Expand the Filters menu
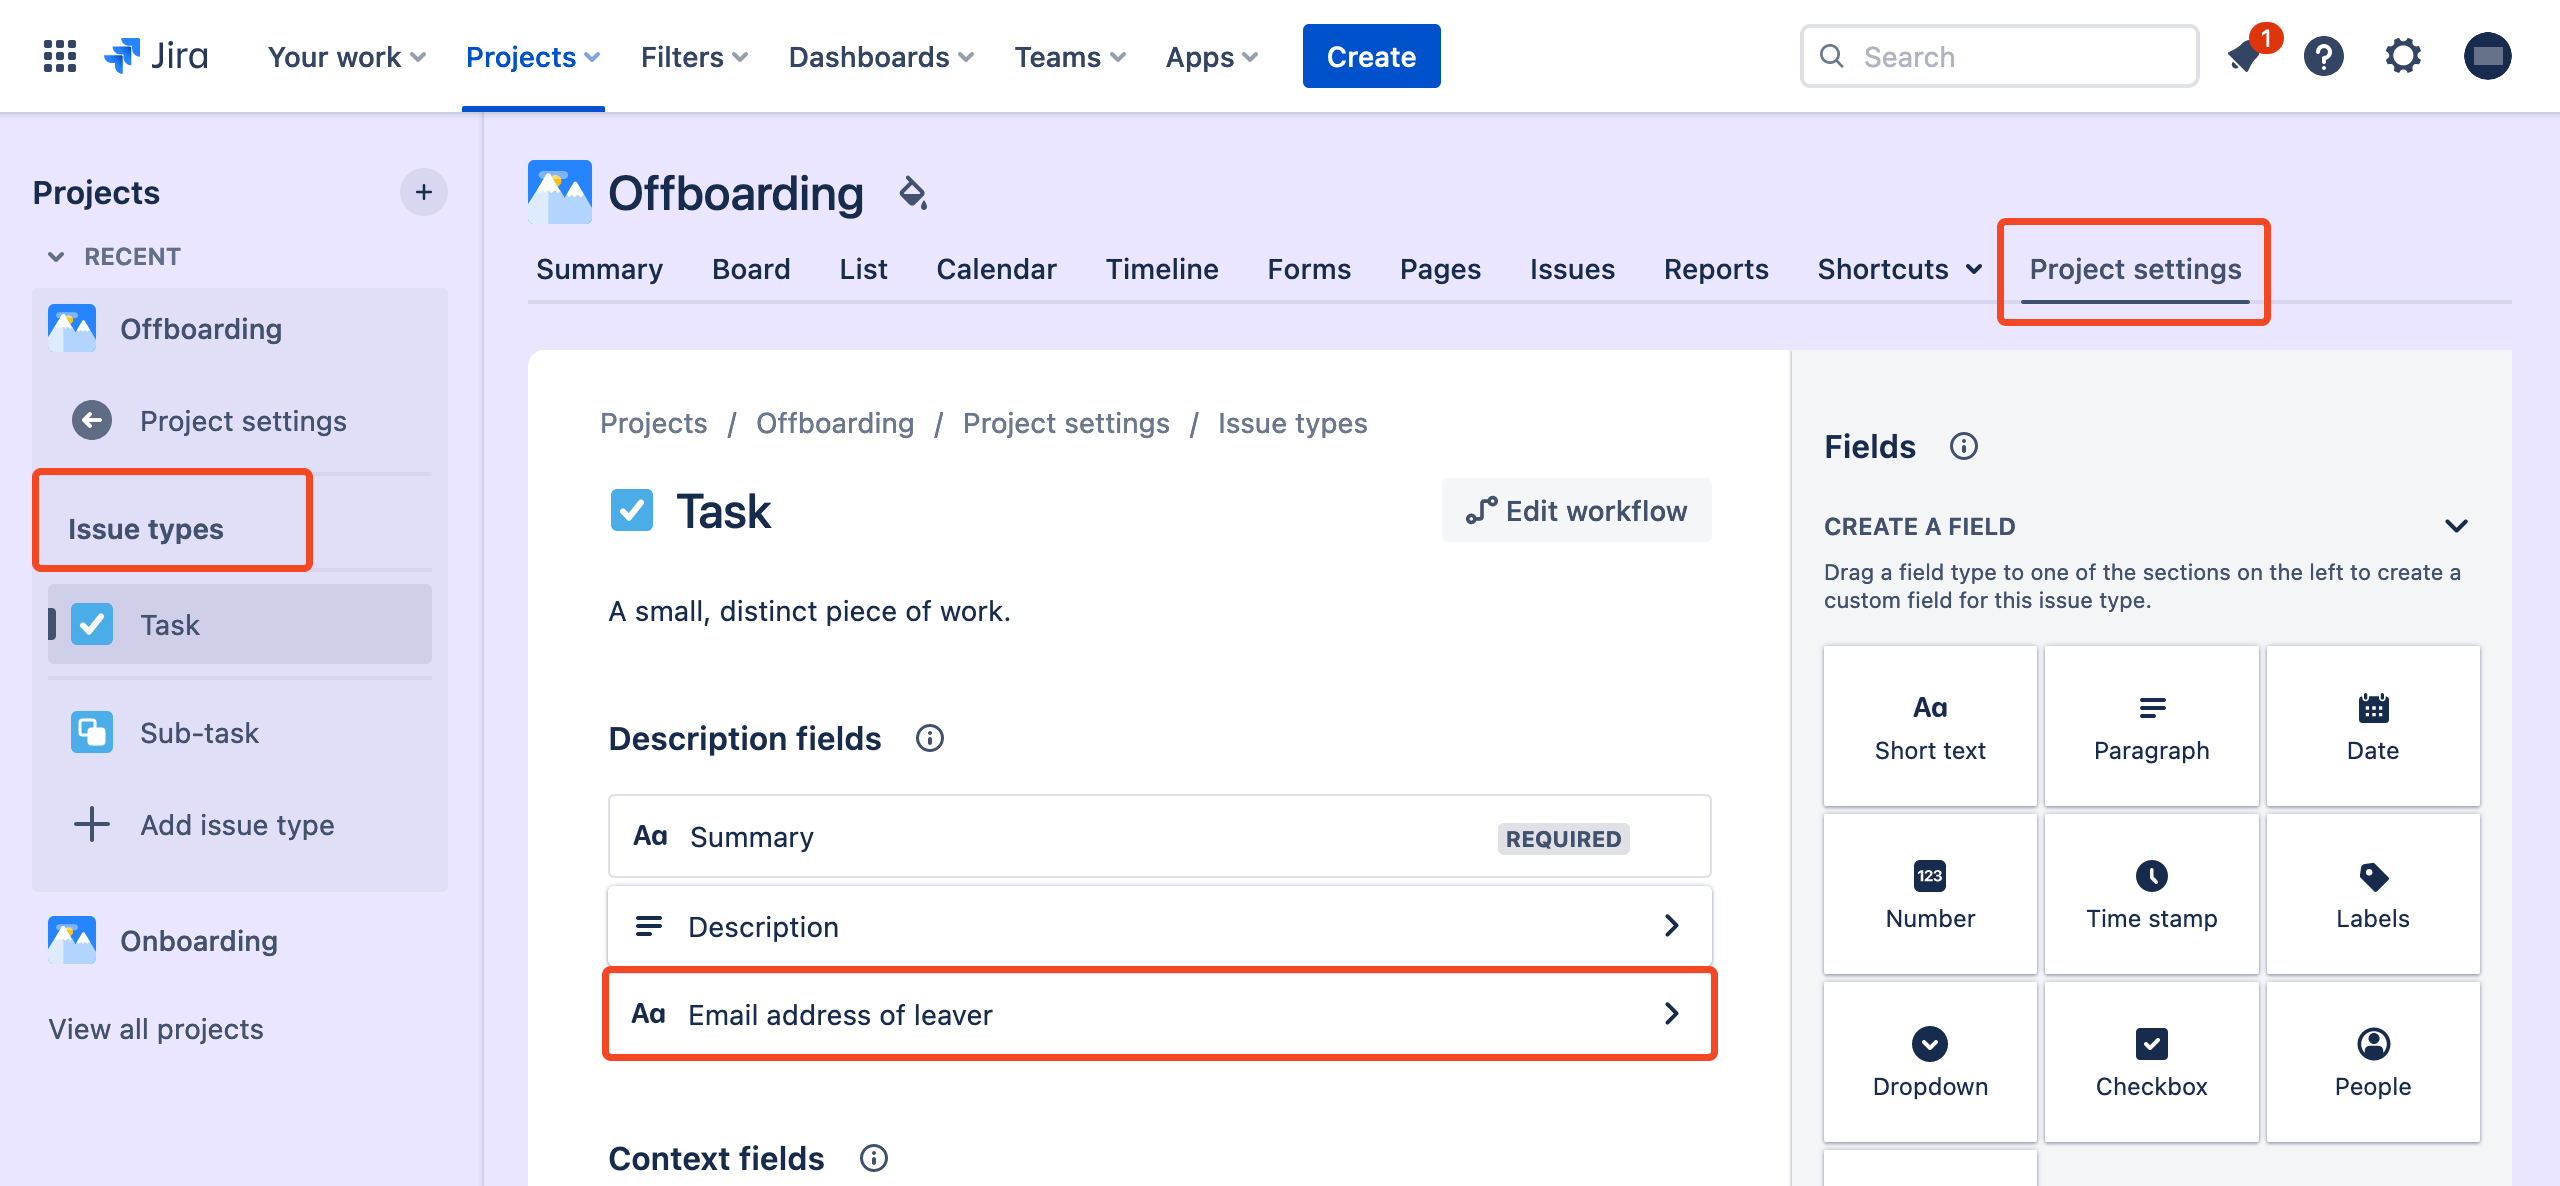Image resolution: width=2560 pixels, height=1186 pixels. tap(694, 57)
